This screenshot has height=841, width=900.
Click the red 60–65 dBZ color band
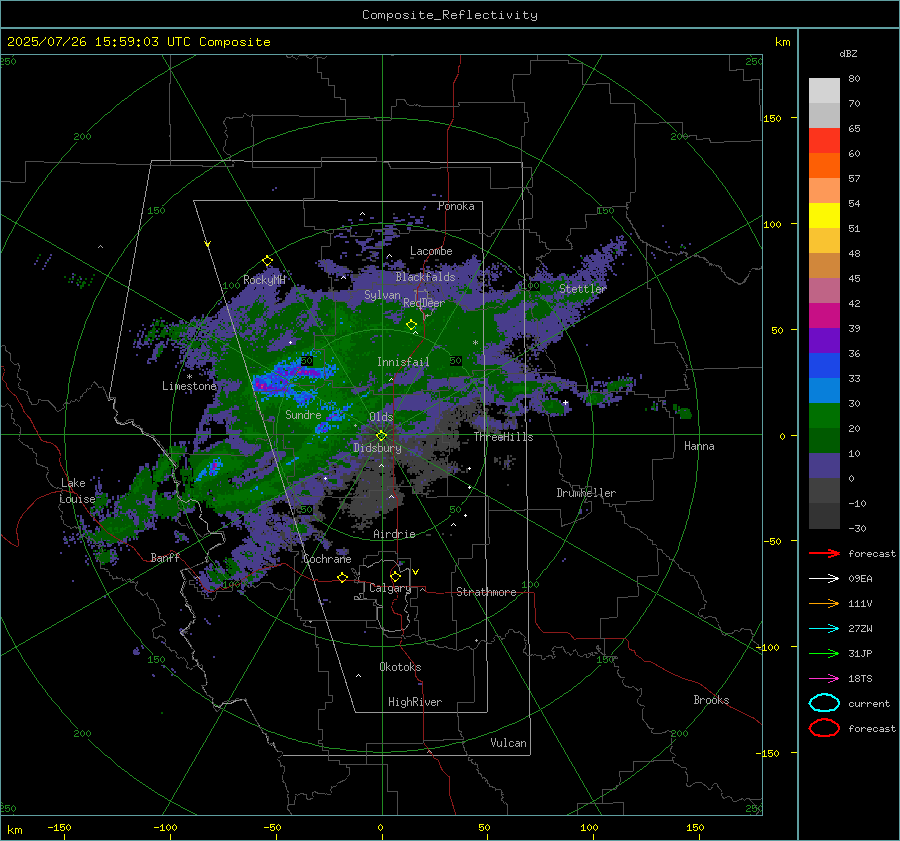[824, 141]
